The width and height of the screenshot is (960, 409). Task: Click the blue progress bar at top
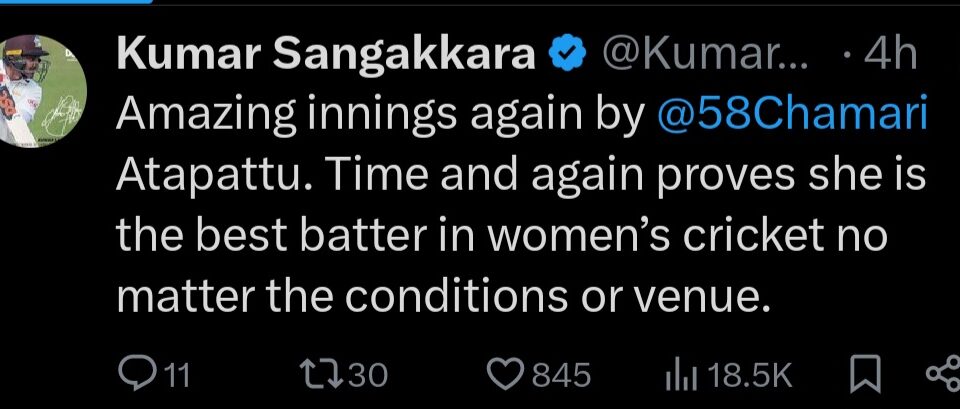[75, 2]
